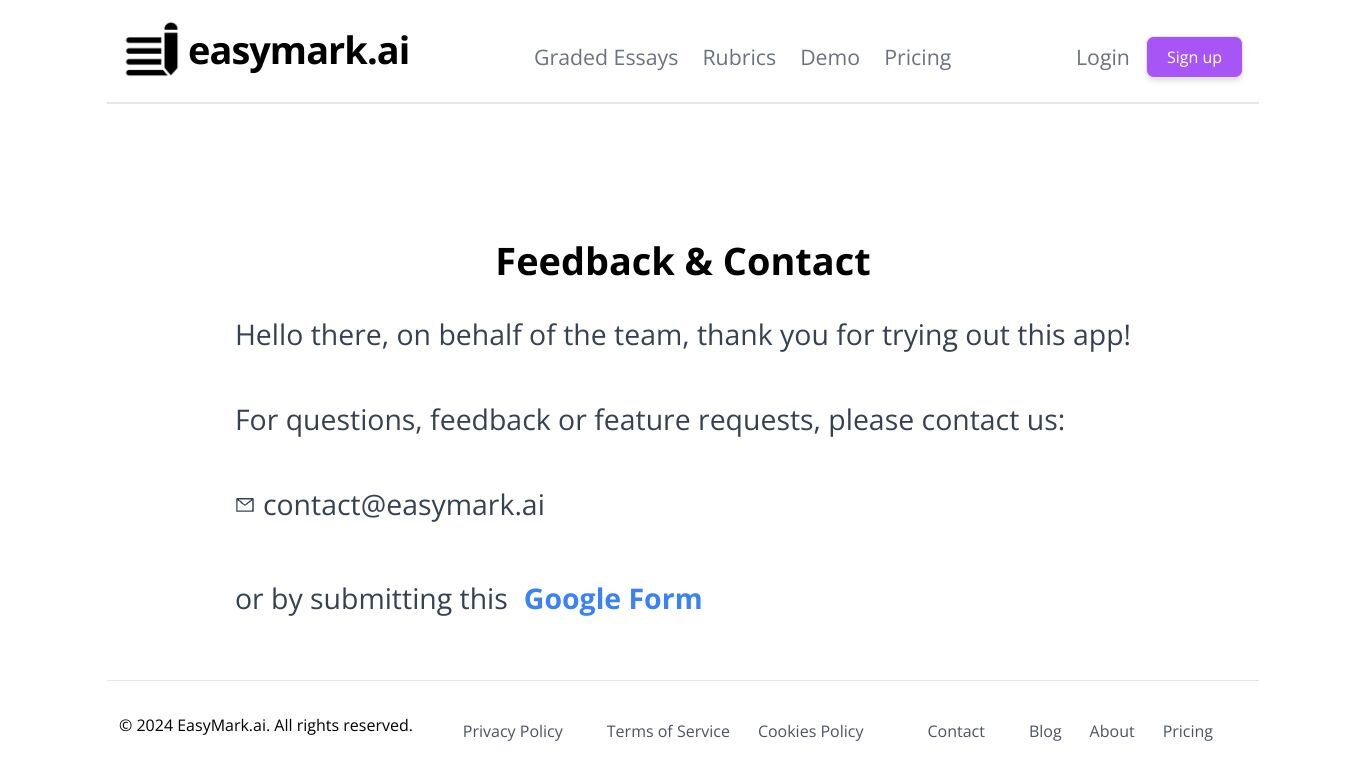The height and width of the screenshot is (768, 1366).
Task: Click the Login link
Action: click(x=1102, y=58)
